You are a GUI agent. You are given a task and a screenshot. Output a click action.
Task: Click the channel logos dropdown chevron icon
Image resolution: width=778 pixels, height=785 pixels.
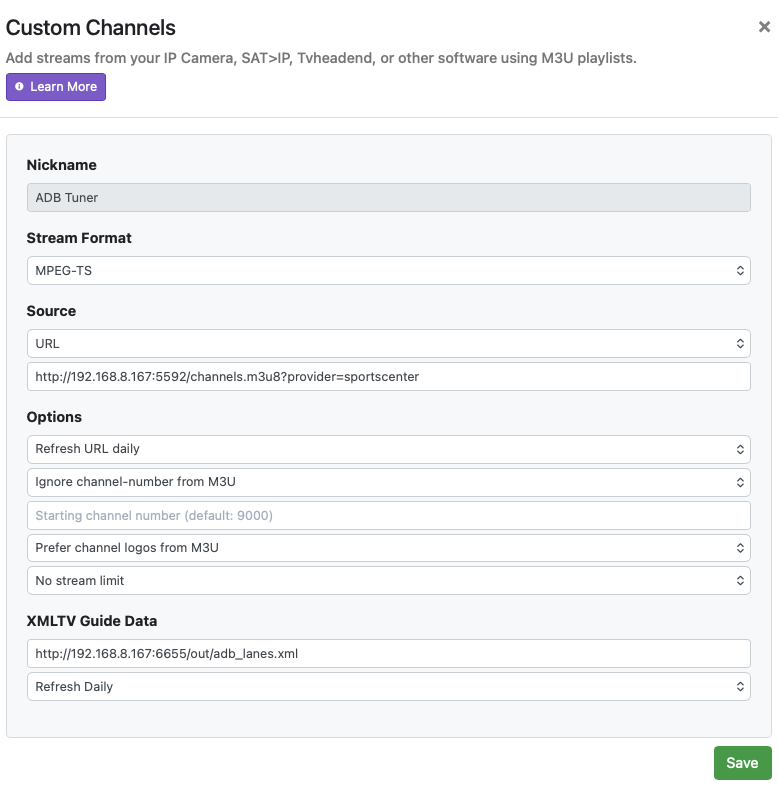coord(740,548)
